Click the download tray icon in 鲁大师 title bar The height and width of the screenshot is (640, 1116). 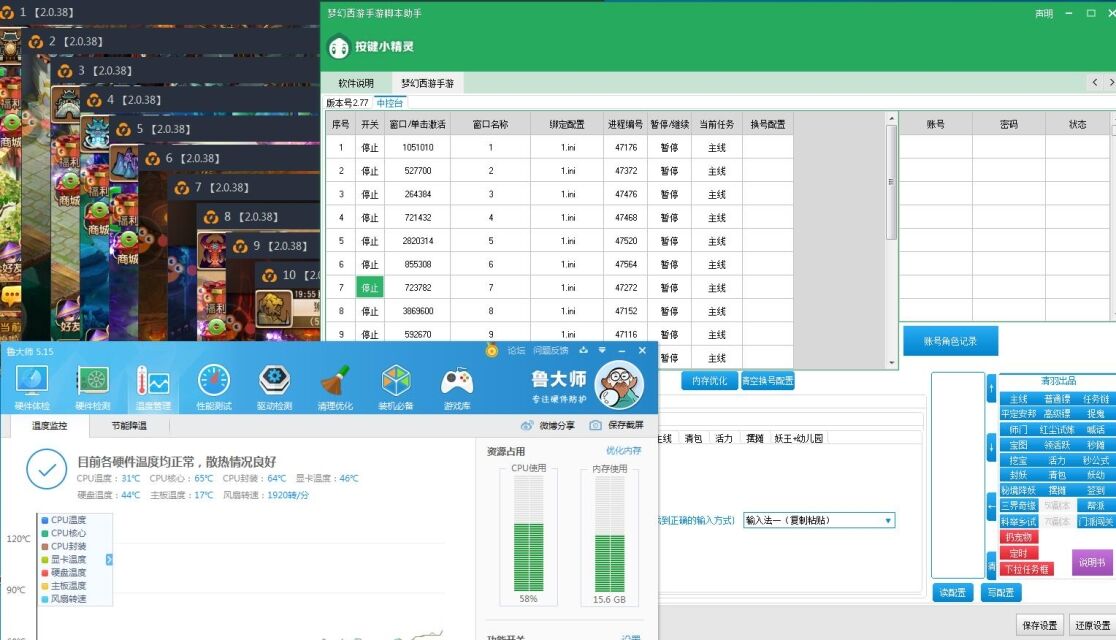click(x=584, y=350)
